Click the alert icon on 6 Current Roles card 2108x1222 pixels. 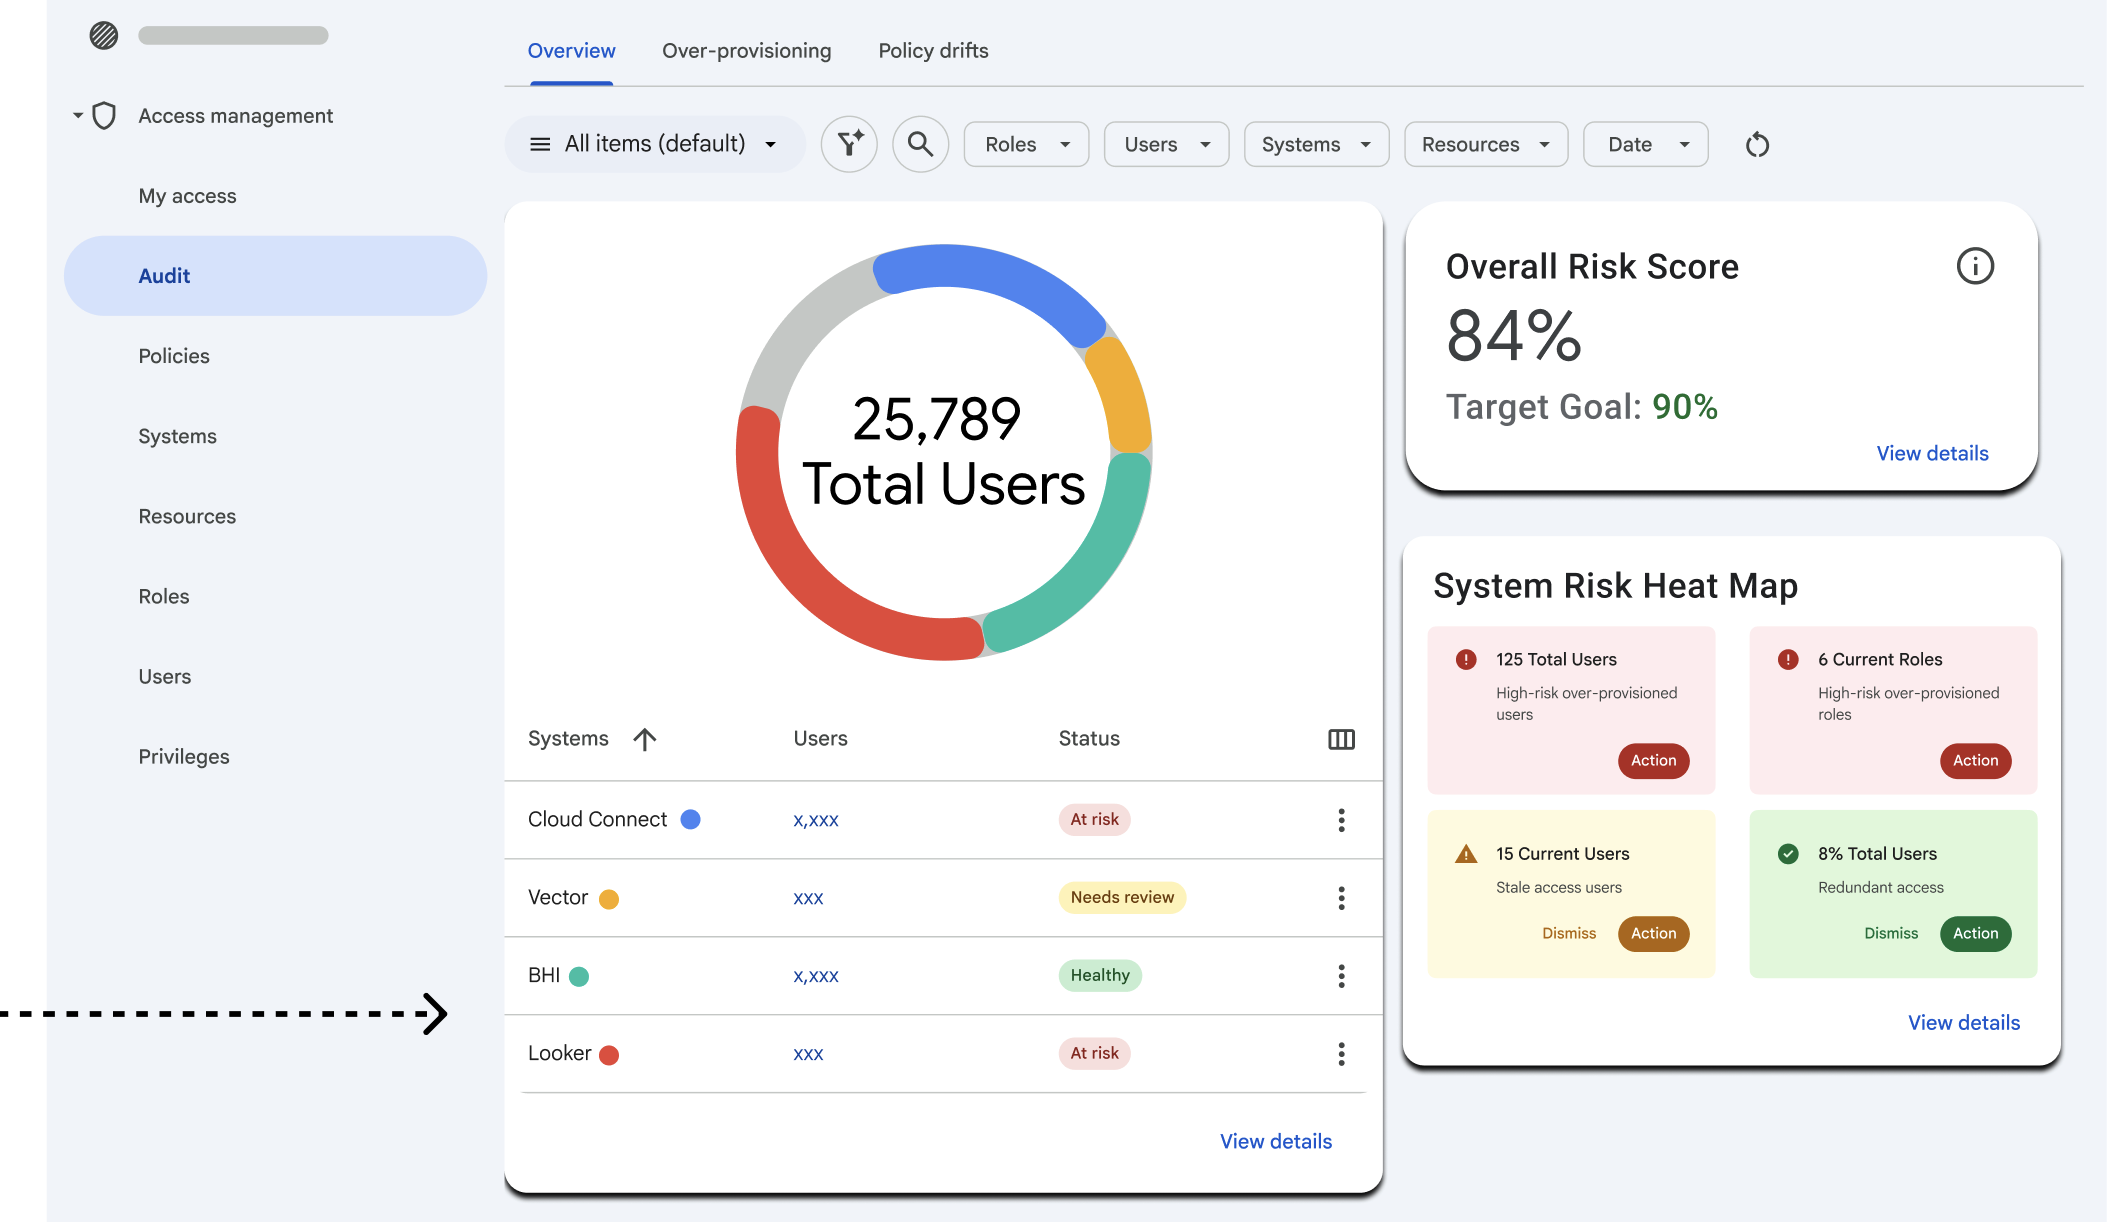pos(1788,660)
